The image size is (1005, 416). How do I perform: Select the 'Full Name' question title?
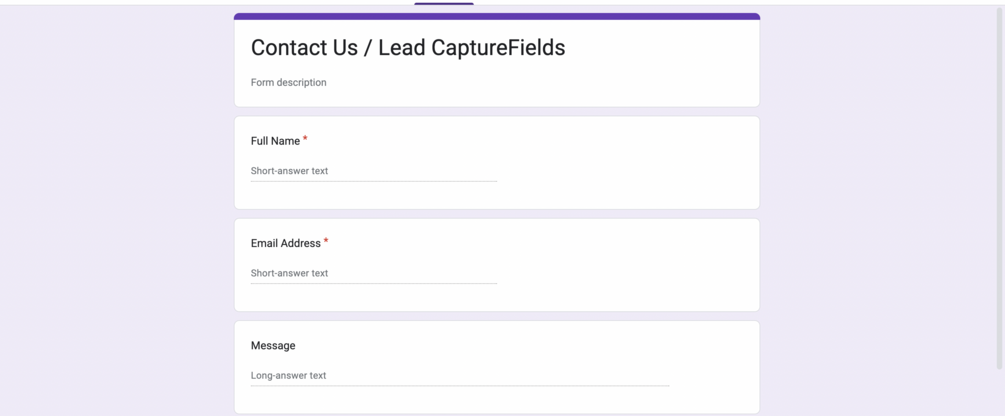tap(275, 141)
